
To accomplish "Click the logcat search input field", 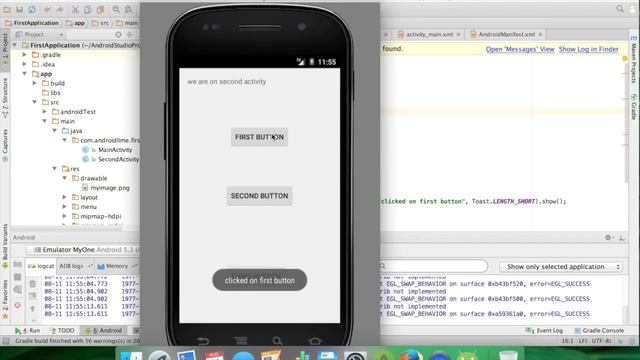I will click(x=433, y=266).
